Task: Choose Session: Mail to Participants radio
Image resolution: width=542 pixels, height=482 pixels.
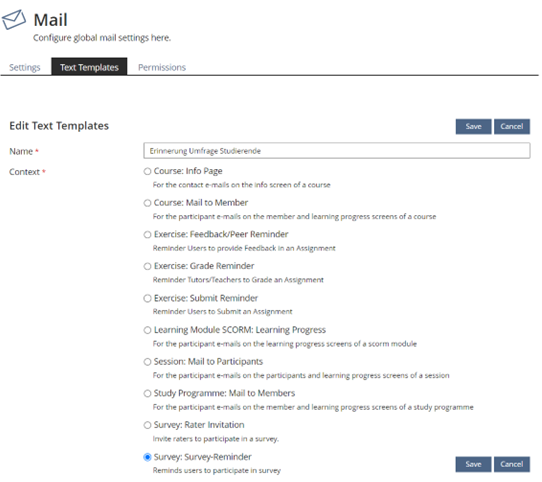Action: 148,362
